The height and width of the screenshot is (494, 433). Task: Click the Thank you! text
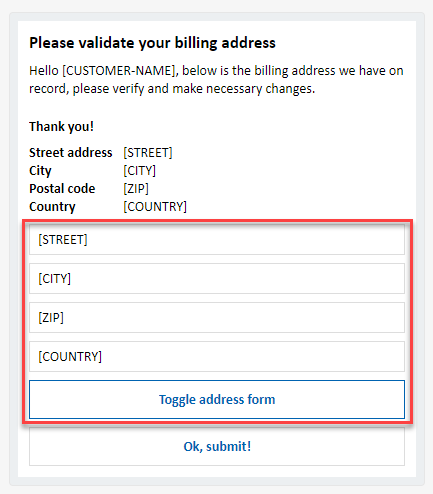click(x=61, y=127)
